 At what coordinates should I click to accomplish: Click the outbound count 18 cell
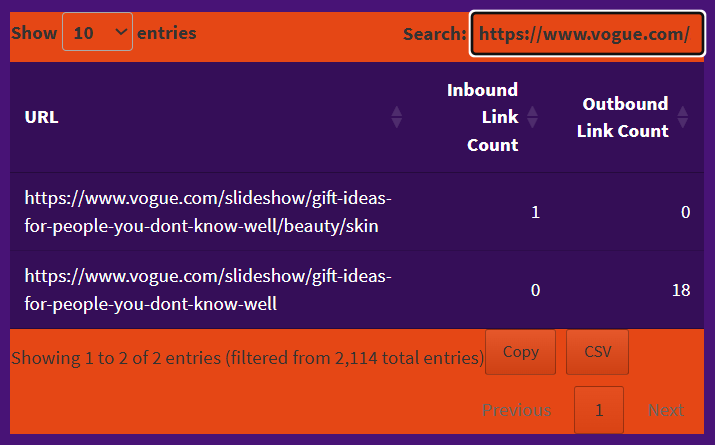point(681,290)
